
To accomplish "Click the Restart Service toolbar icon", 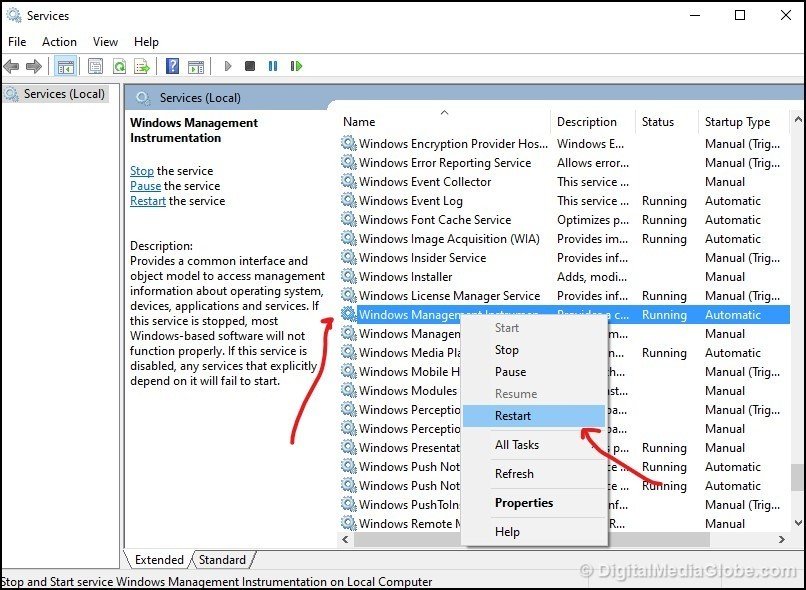I will click(x=296, y=66).
